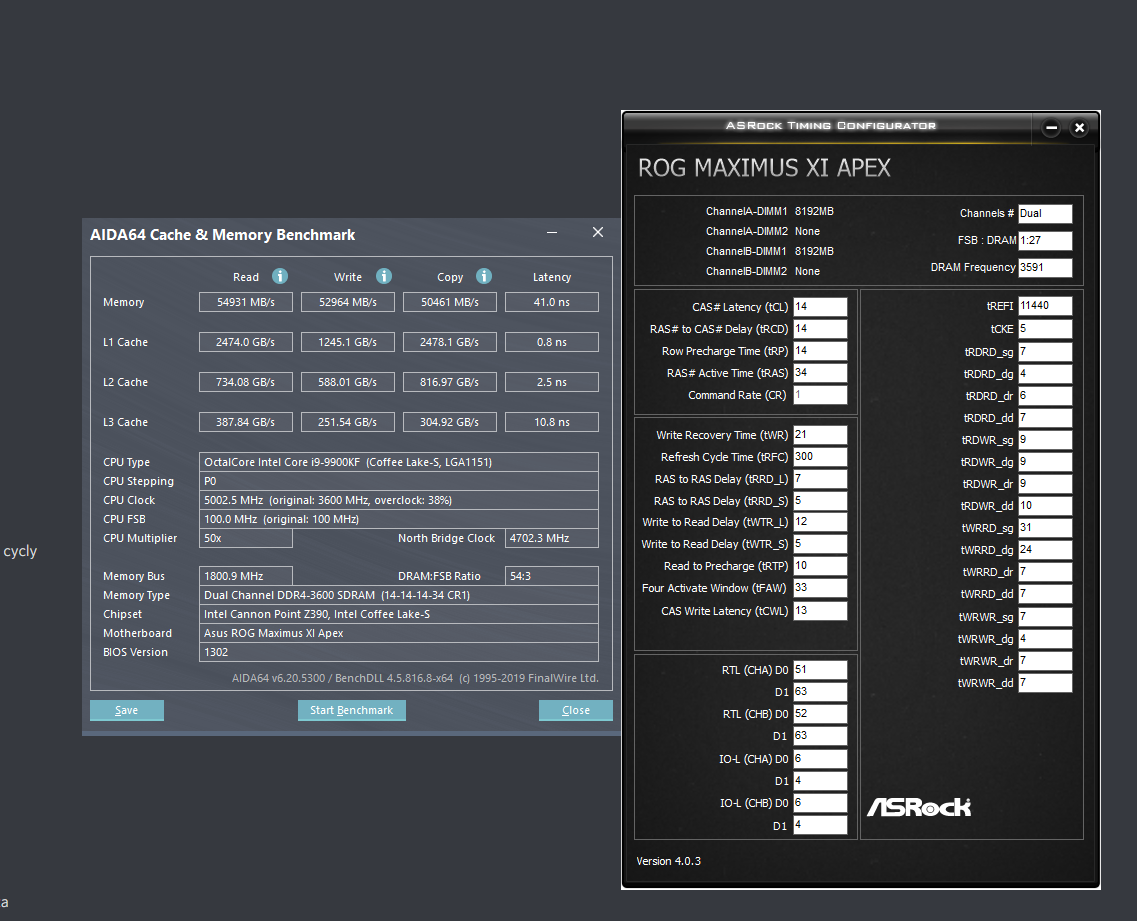Image resolution: width=1137 pixels, height=921 pixels.
Task: Click L2 Cache Write value 588.01 GB/s
Action: tap(348, 381)
